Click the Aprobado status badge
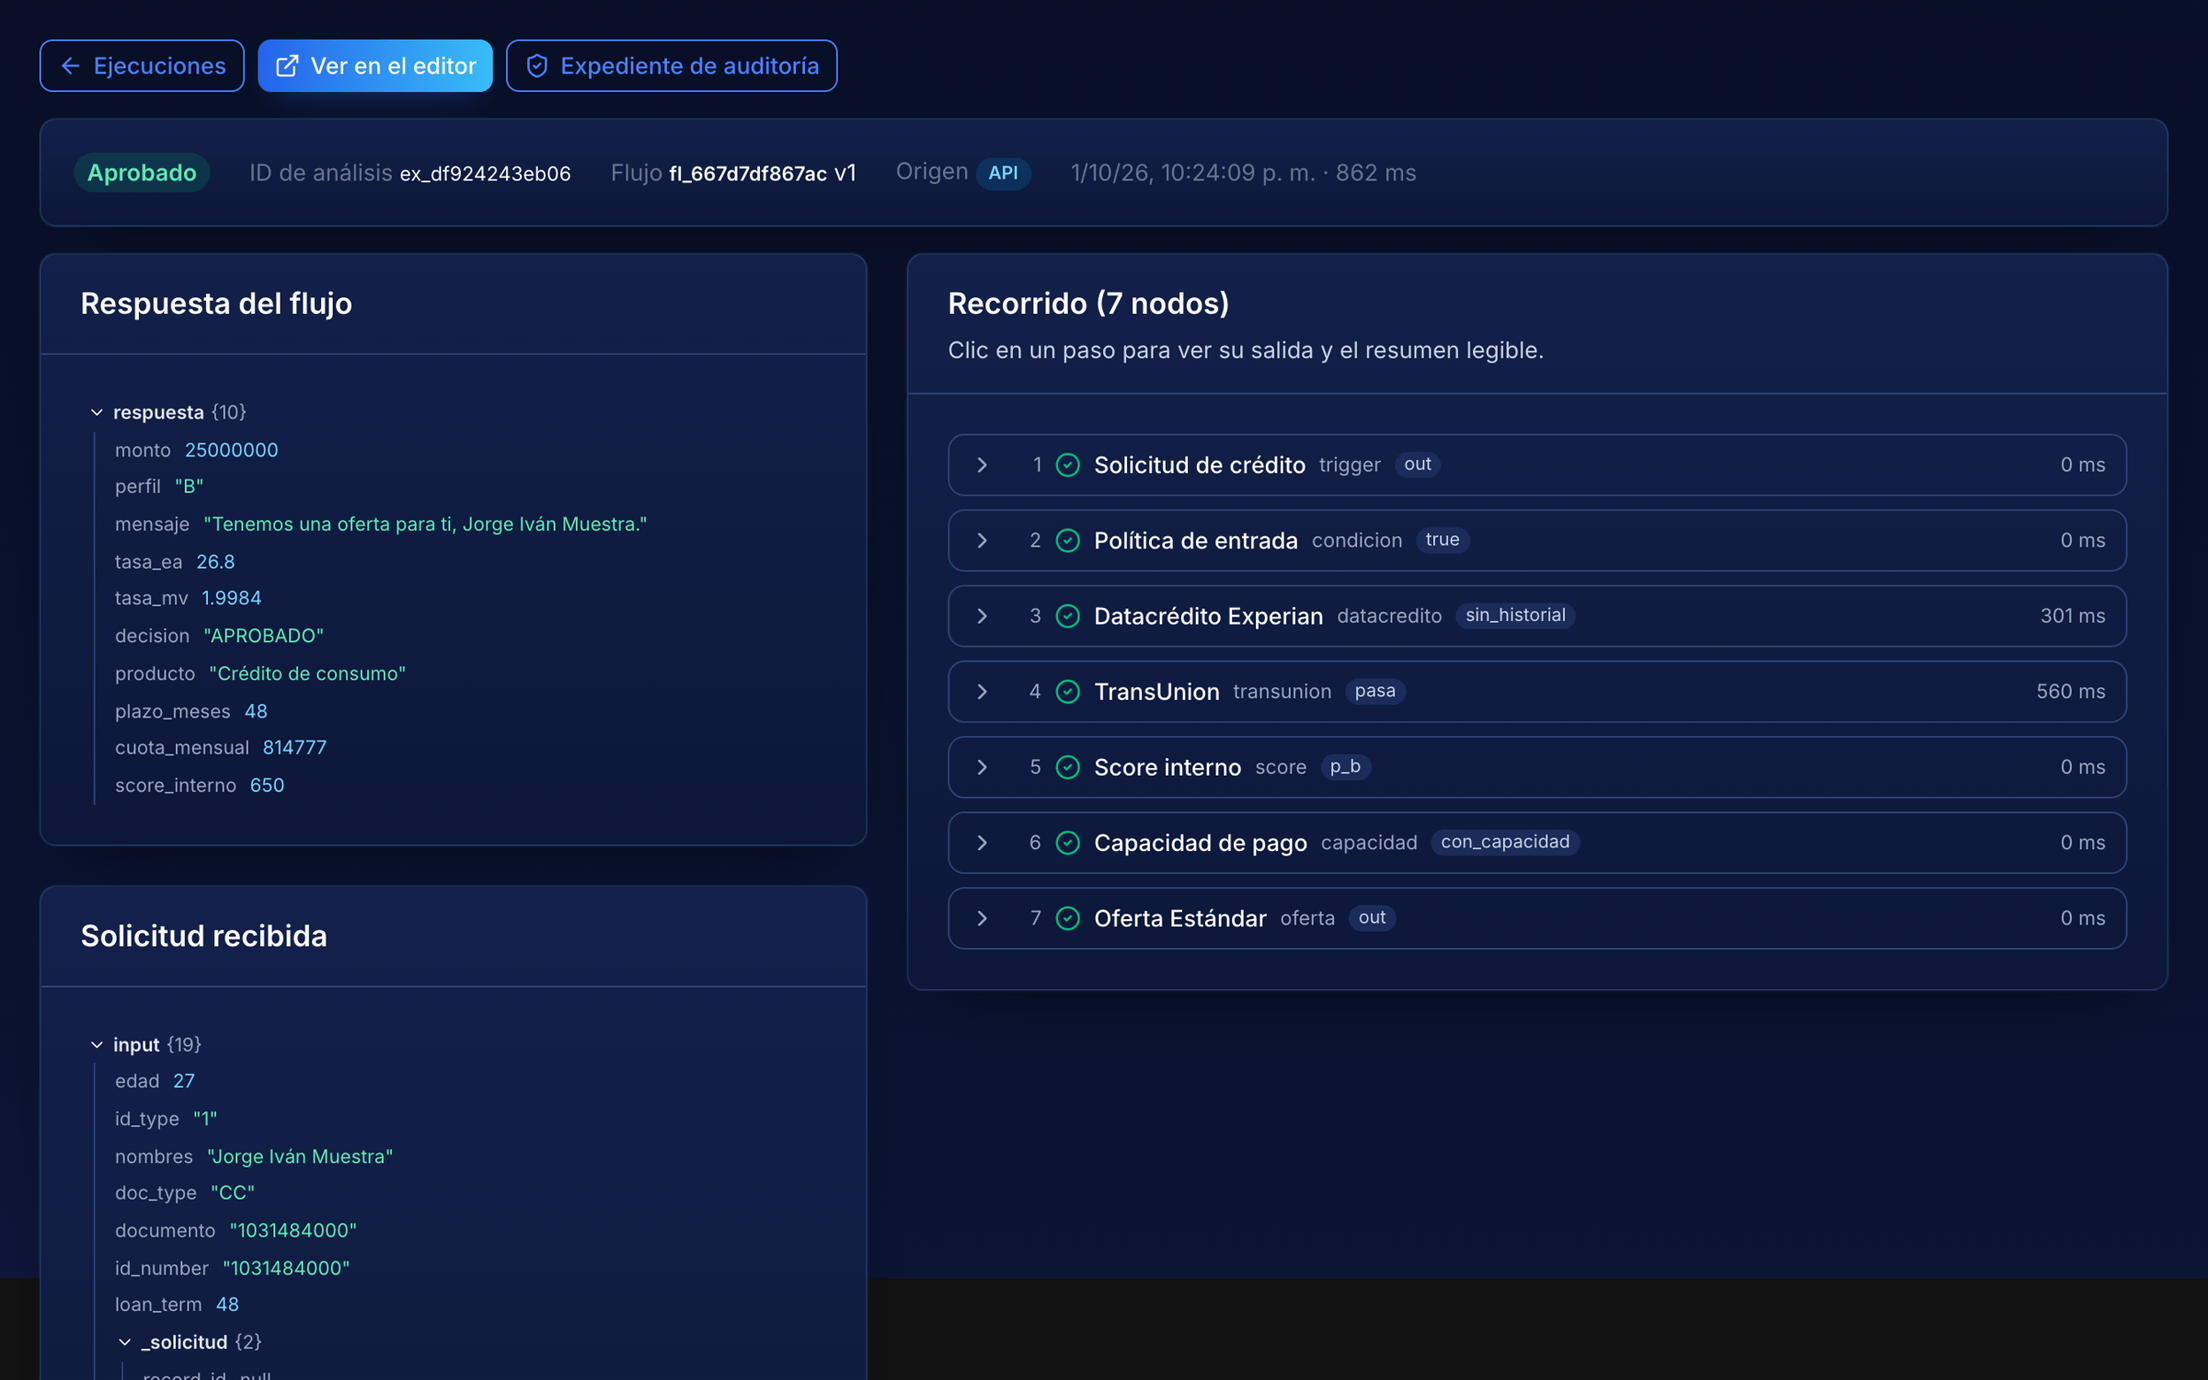 (x=141, y=173)
